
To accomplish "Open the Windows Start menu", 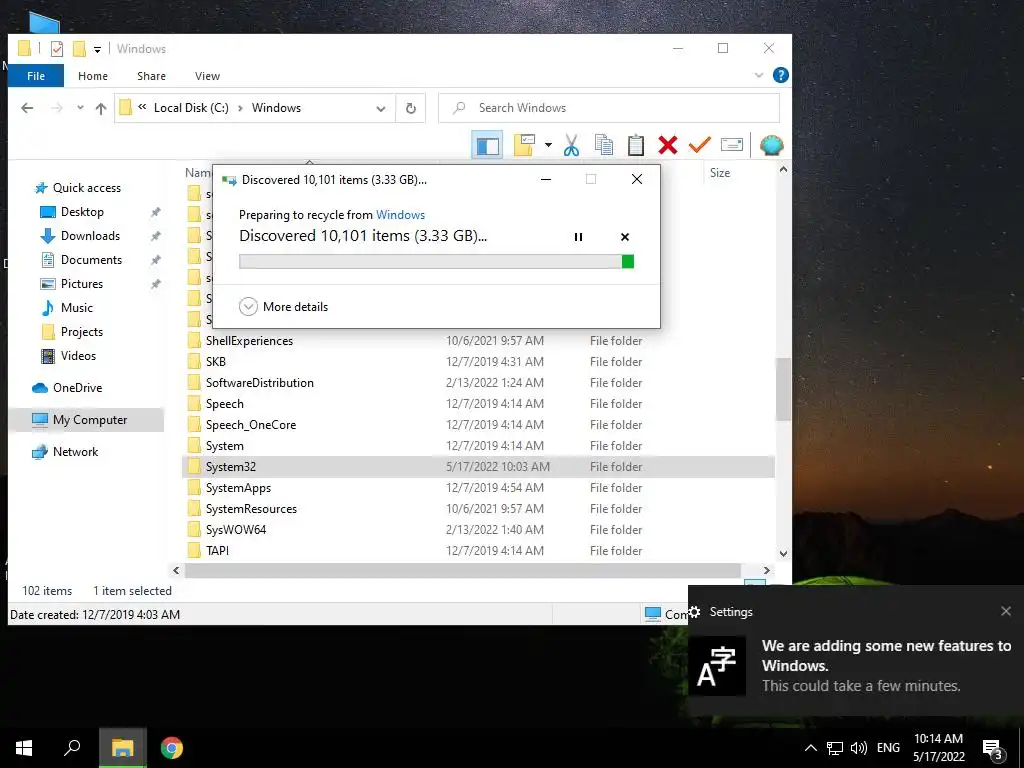I will pyautogui.click(x=24, y=748).
